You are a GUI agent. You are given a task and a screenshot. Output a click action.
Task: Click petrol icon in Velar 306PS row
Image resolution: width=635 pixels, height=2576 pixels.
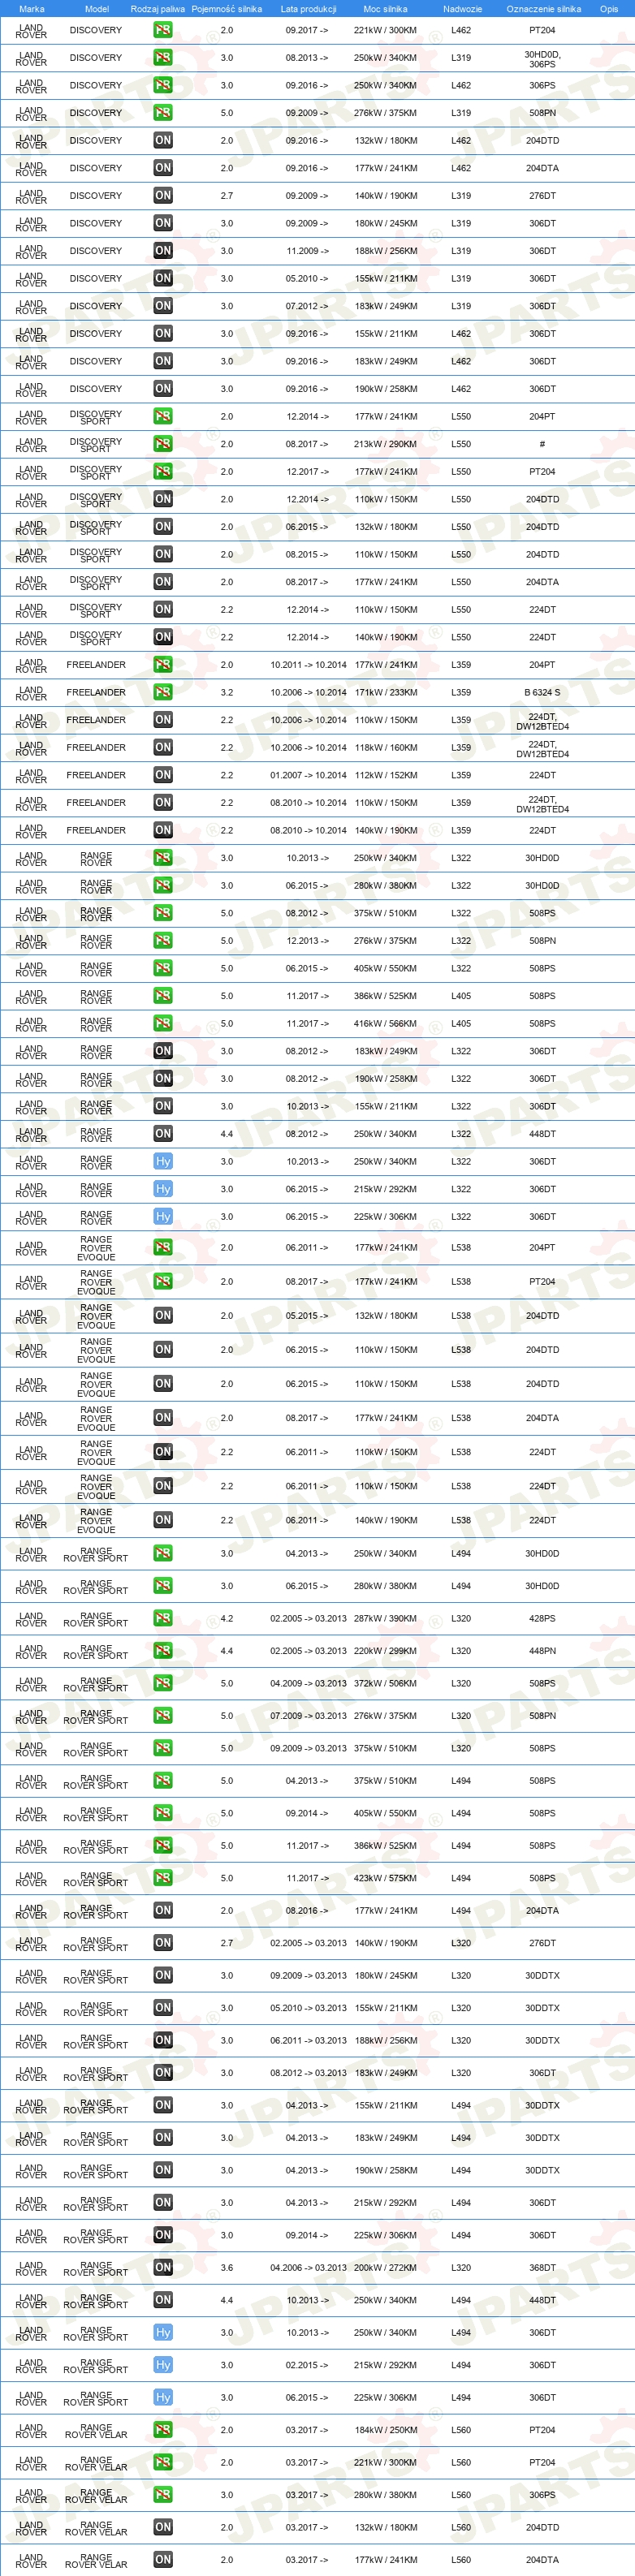tap(162, 2495)
